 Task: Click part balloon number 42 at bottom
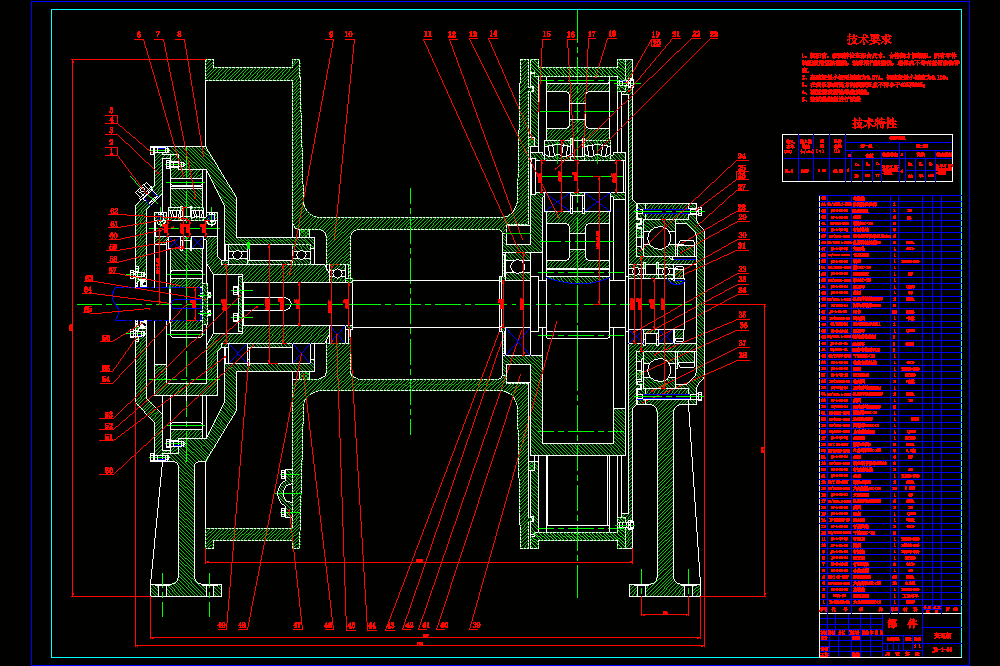409,626
